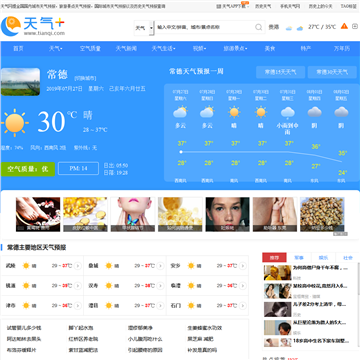Click the 常德30天天气 button

[332, 72]
